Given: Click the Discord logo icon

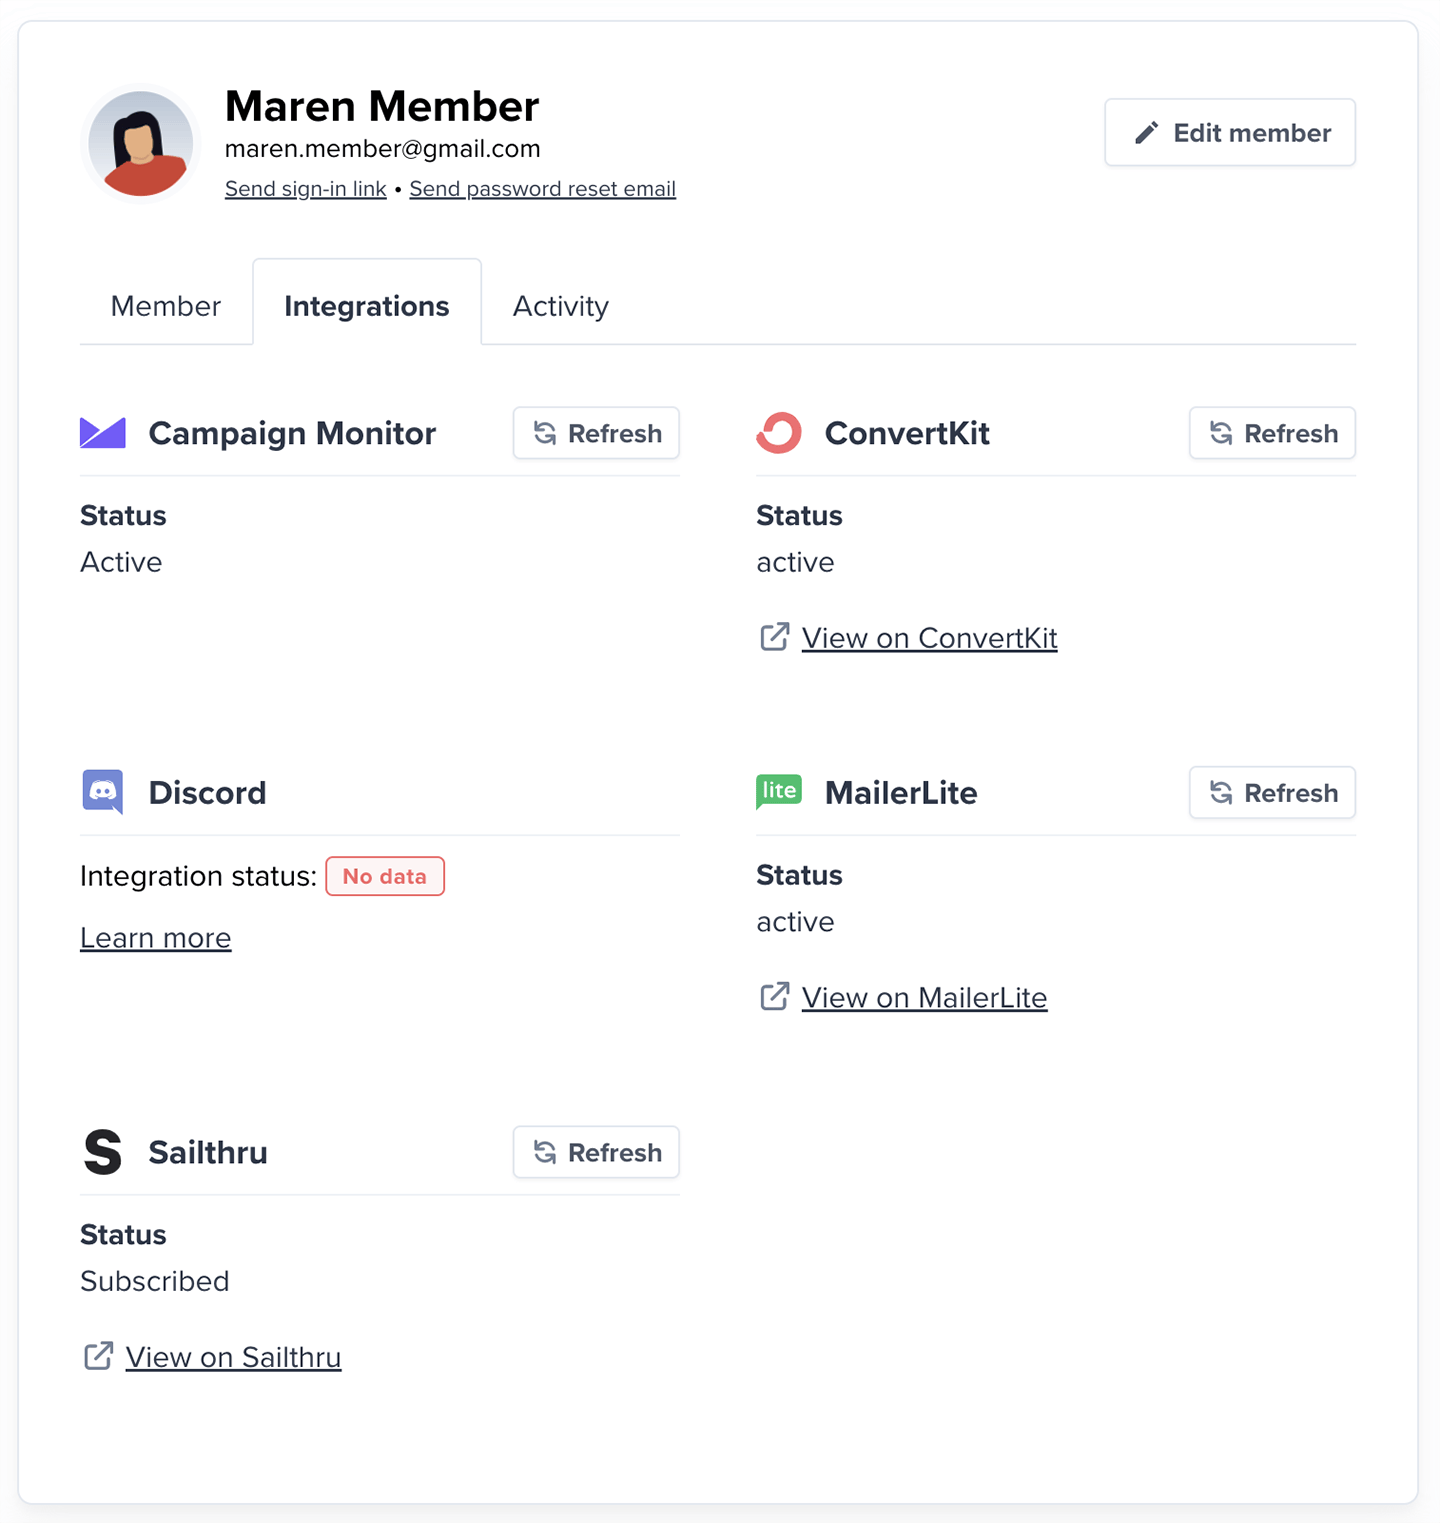Looking at the screenshot, I should click(101, 792).
